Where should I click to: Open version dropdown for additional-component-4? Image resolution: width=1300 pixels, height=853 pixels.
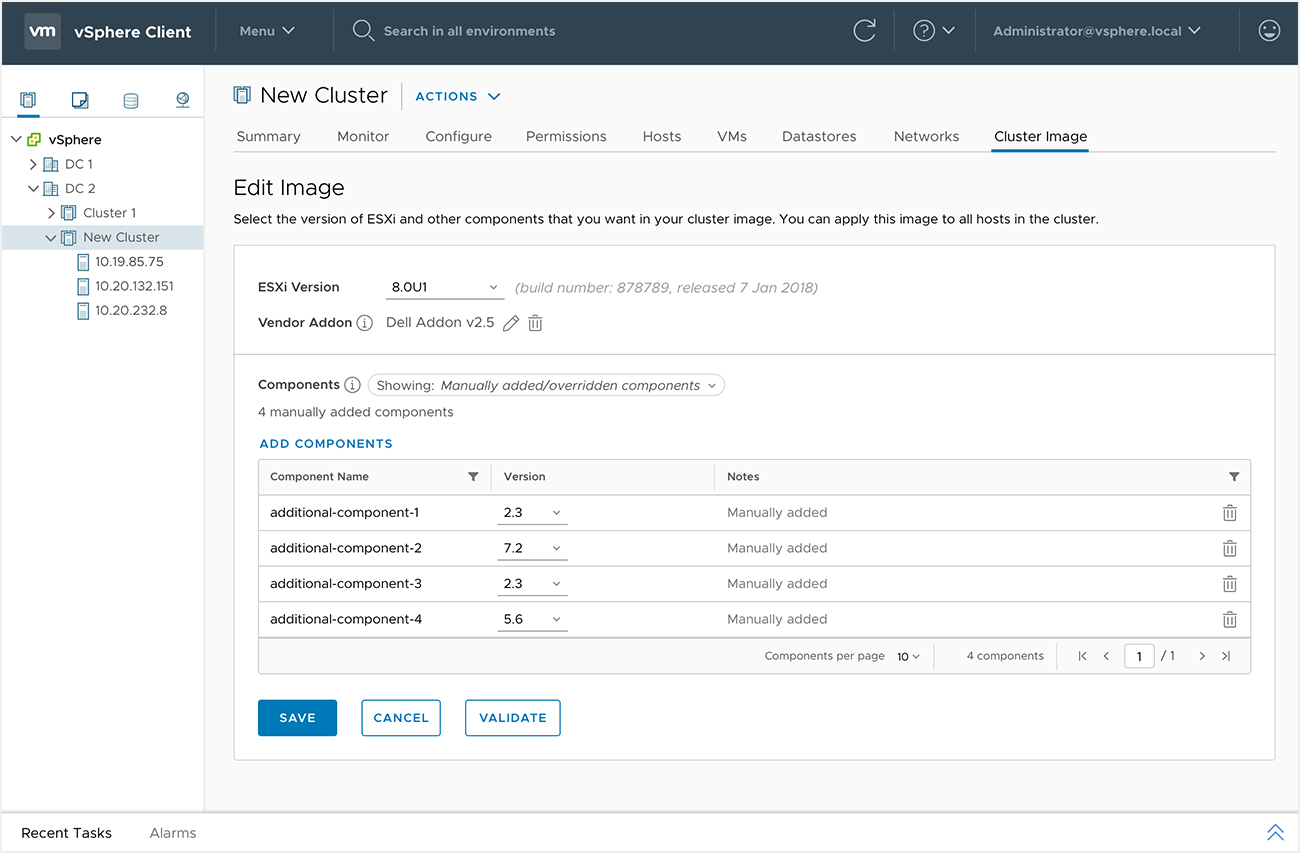[532, 619]
